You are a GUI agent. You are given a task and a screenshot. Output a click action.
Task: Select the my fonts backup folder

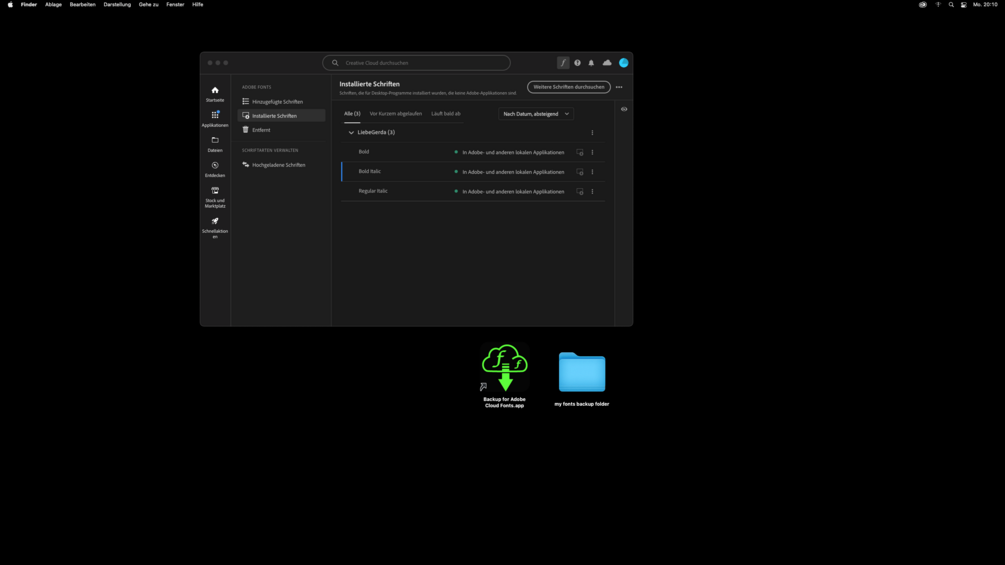[x=581, y=372]
